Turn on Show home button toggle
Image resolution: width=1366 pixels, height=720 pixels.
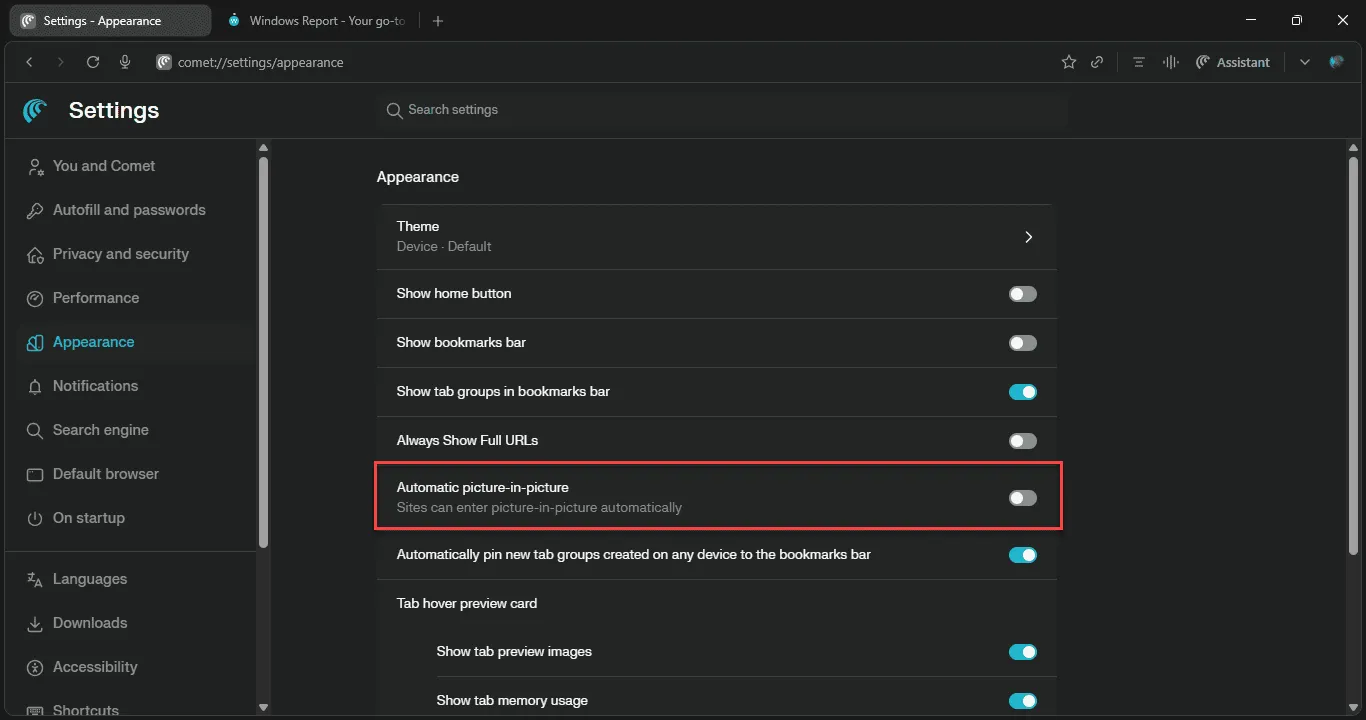click(x=1022, y=294)
